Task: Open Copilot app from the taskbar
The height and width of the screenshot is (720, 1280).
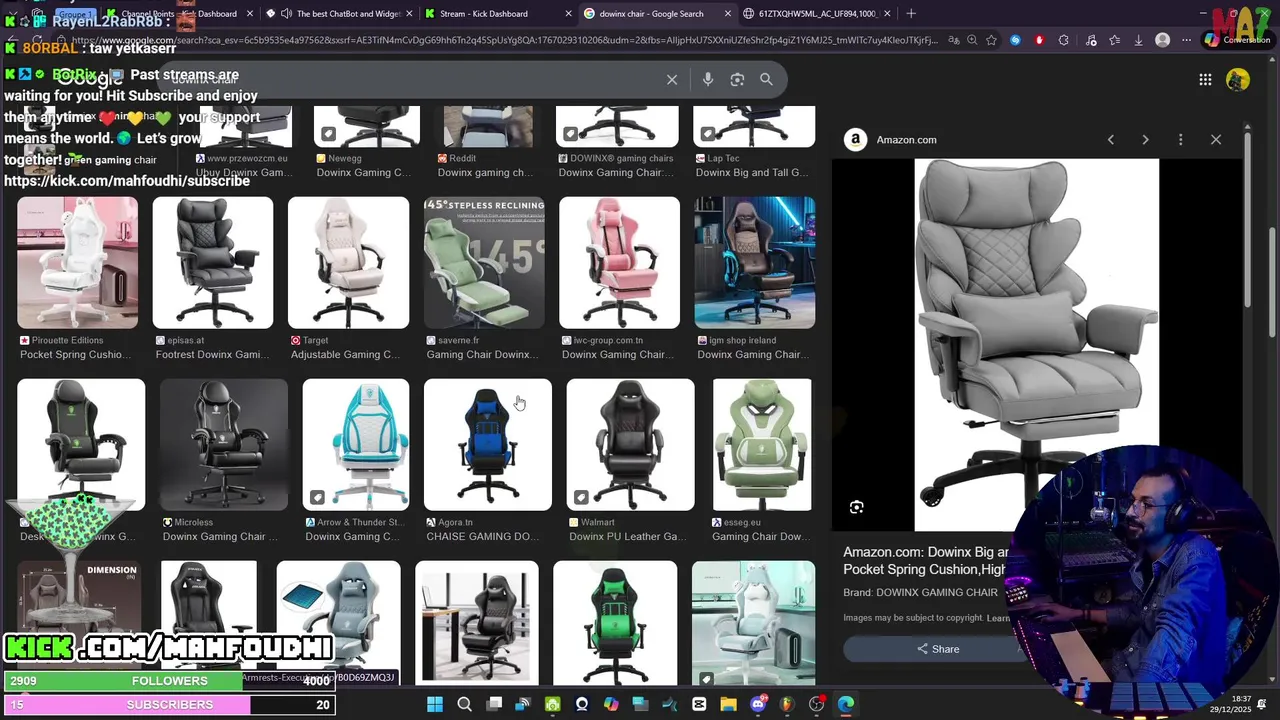Action: point(611,704)
